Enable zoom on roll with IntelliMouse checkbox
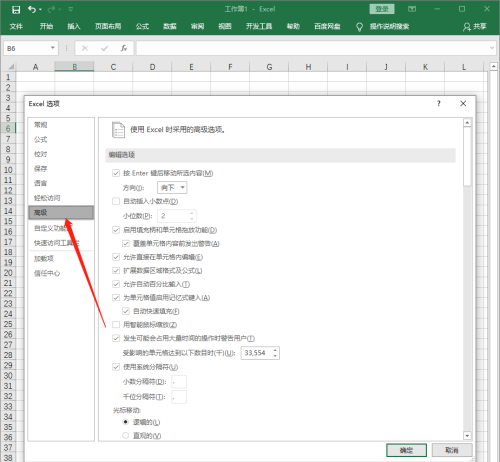The height and width of the screenshot is (462, 500). [116, 324]
